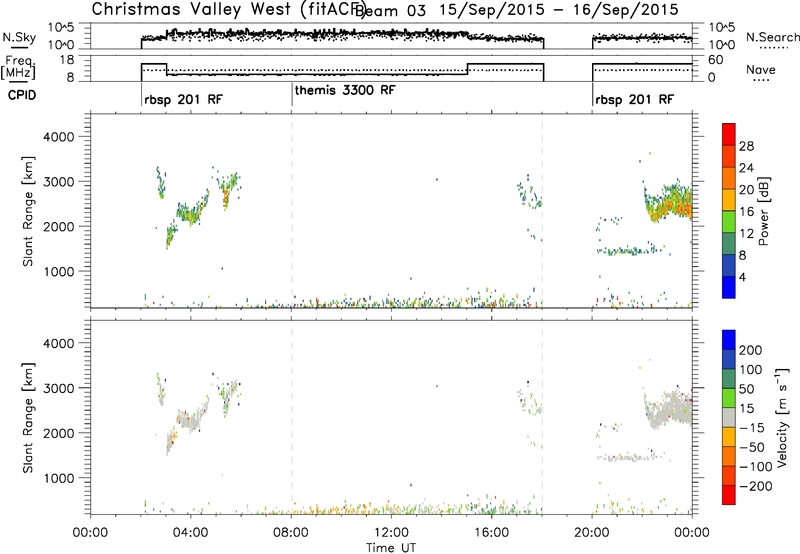
Task: Click the '200' tick on the Velocity colorbar
Action: click(751, 350)
